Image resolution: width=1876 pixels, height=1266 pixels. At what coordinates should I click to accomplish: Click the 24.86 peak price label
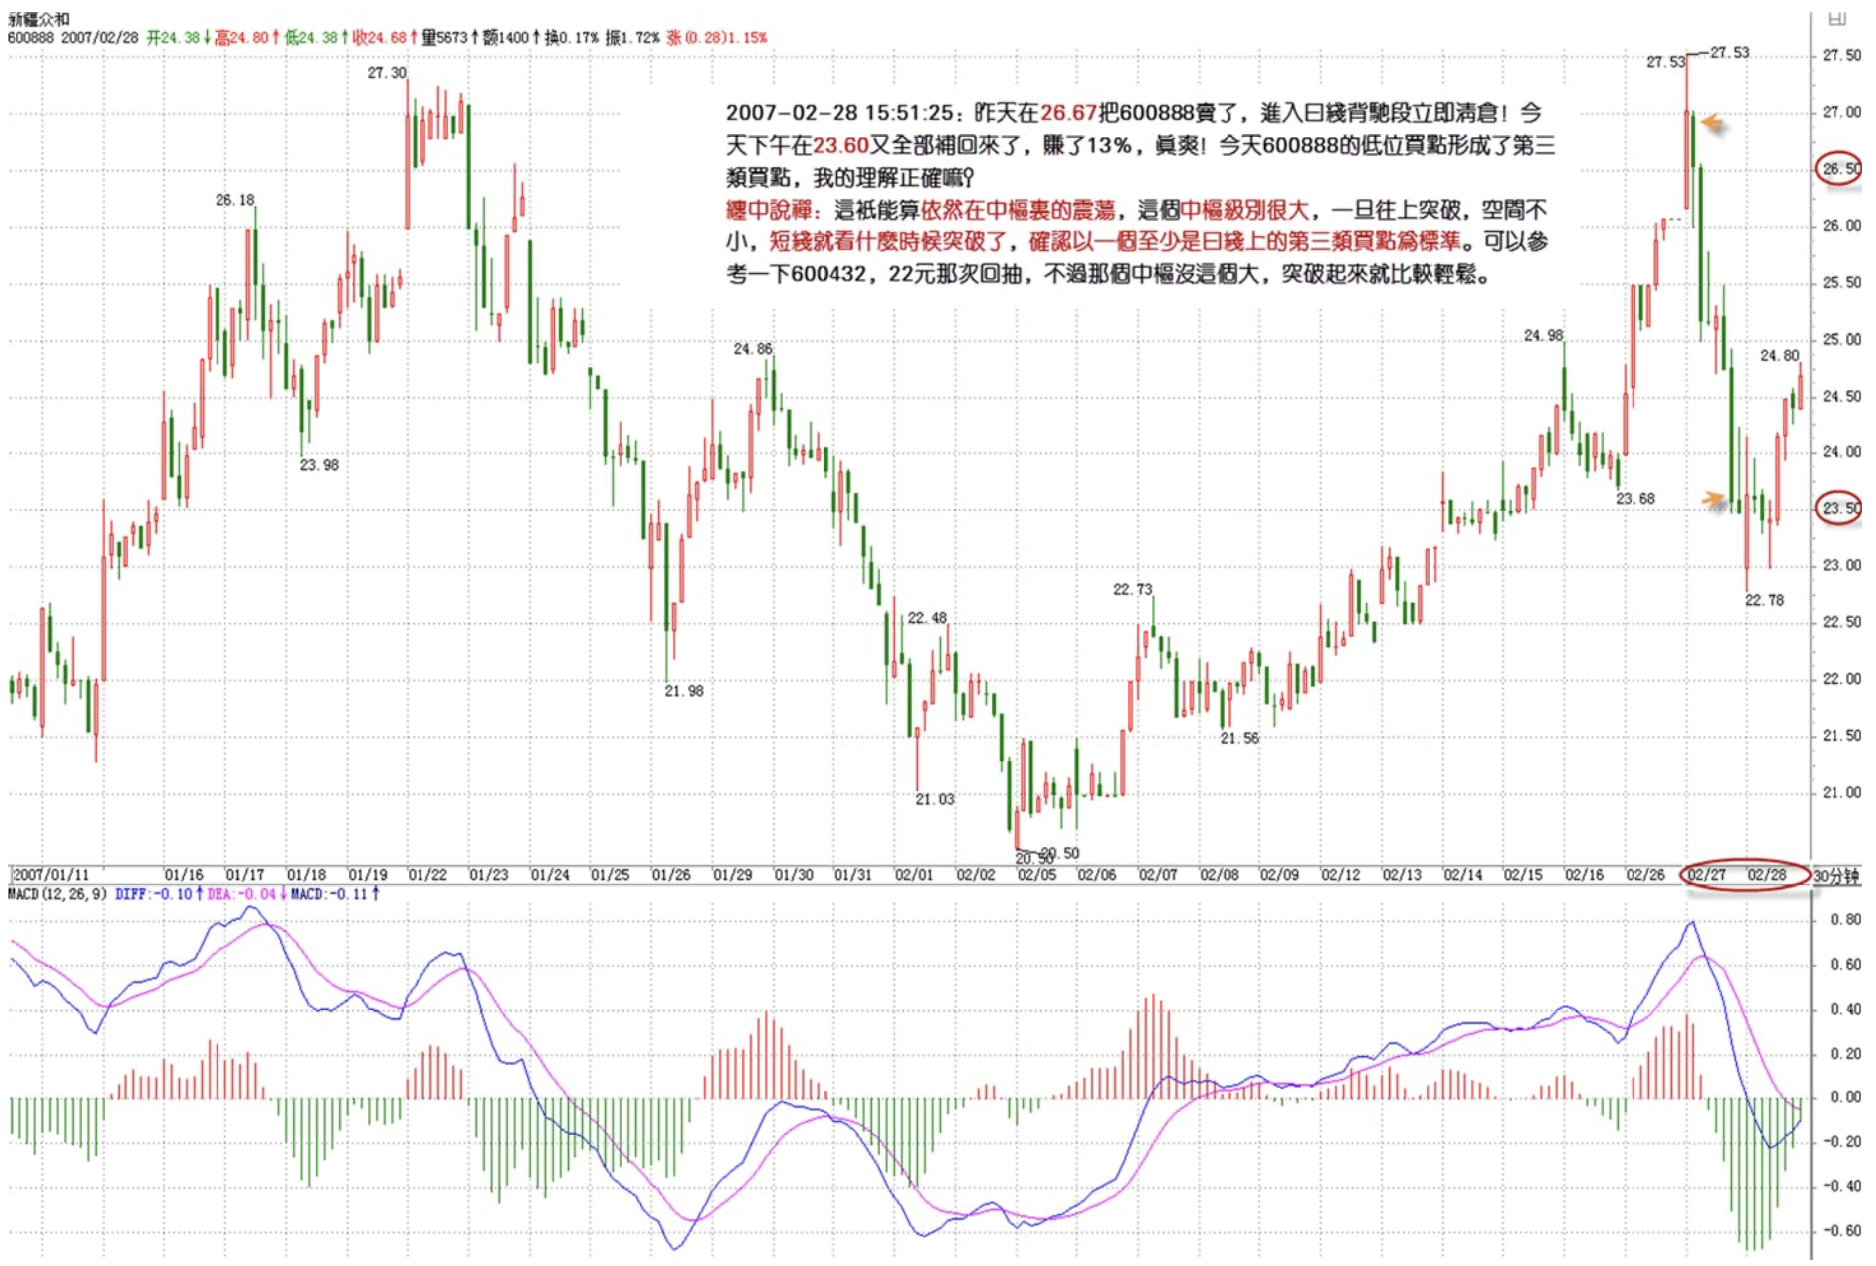752,349
